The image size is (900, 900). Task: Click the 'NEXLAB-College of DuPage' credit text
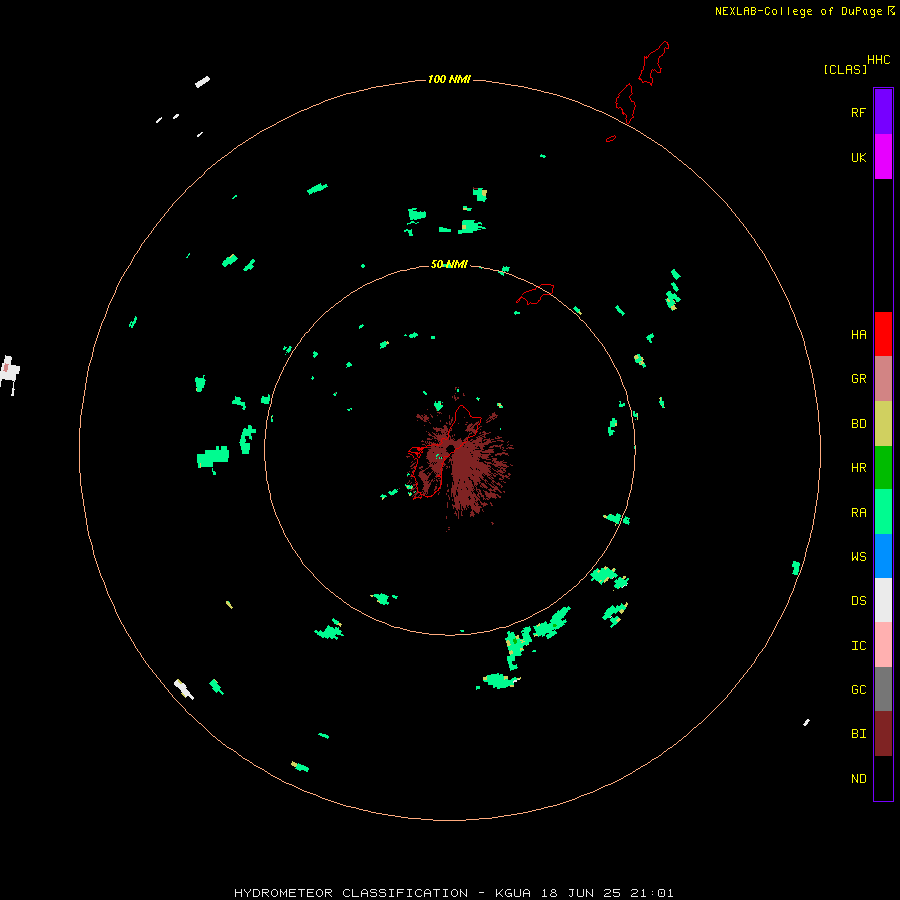tap(800, 11)
